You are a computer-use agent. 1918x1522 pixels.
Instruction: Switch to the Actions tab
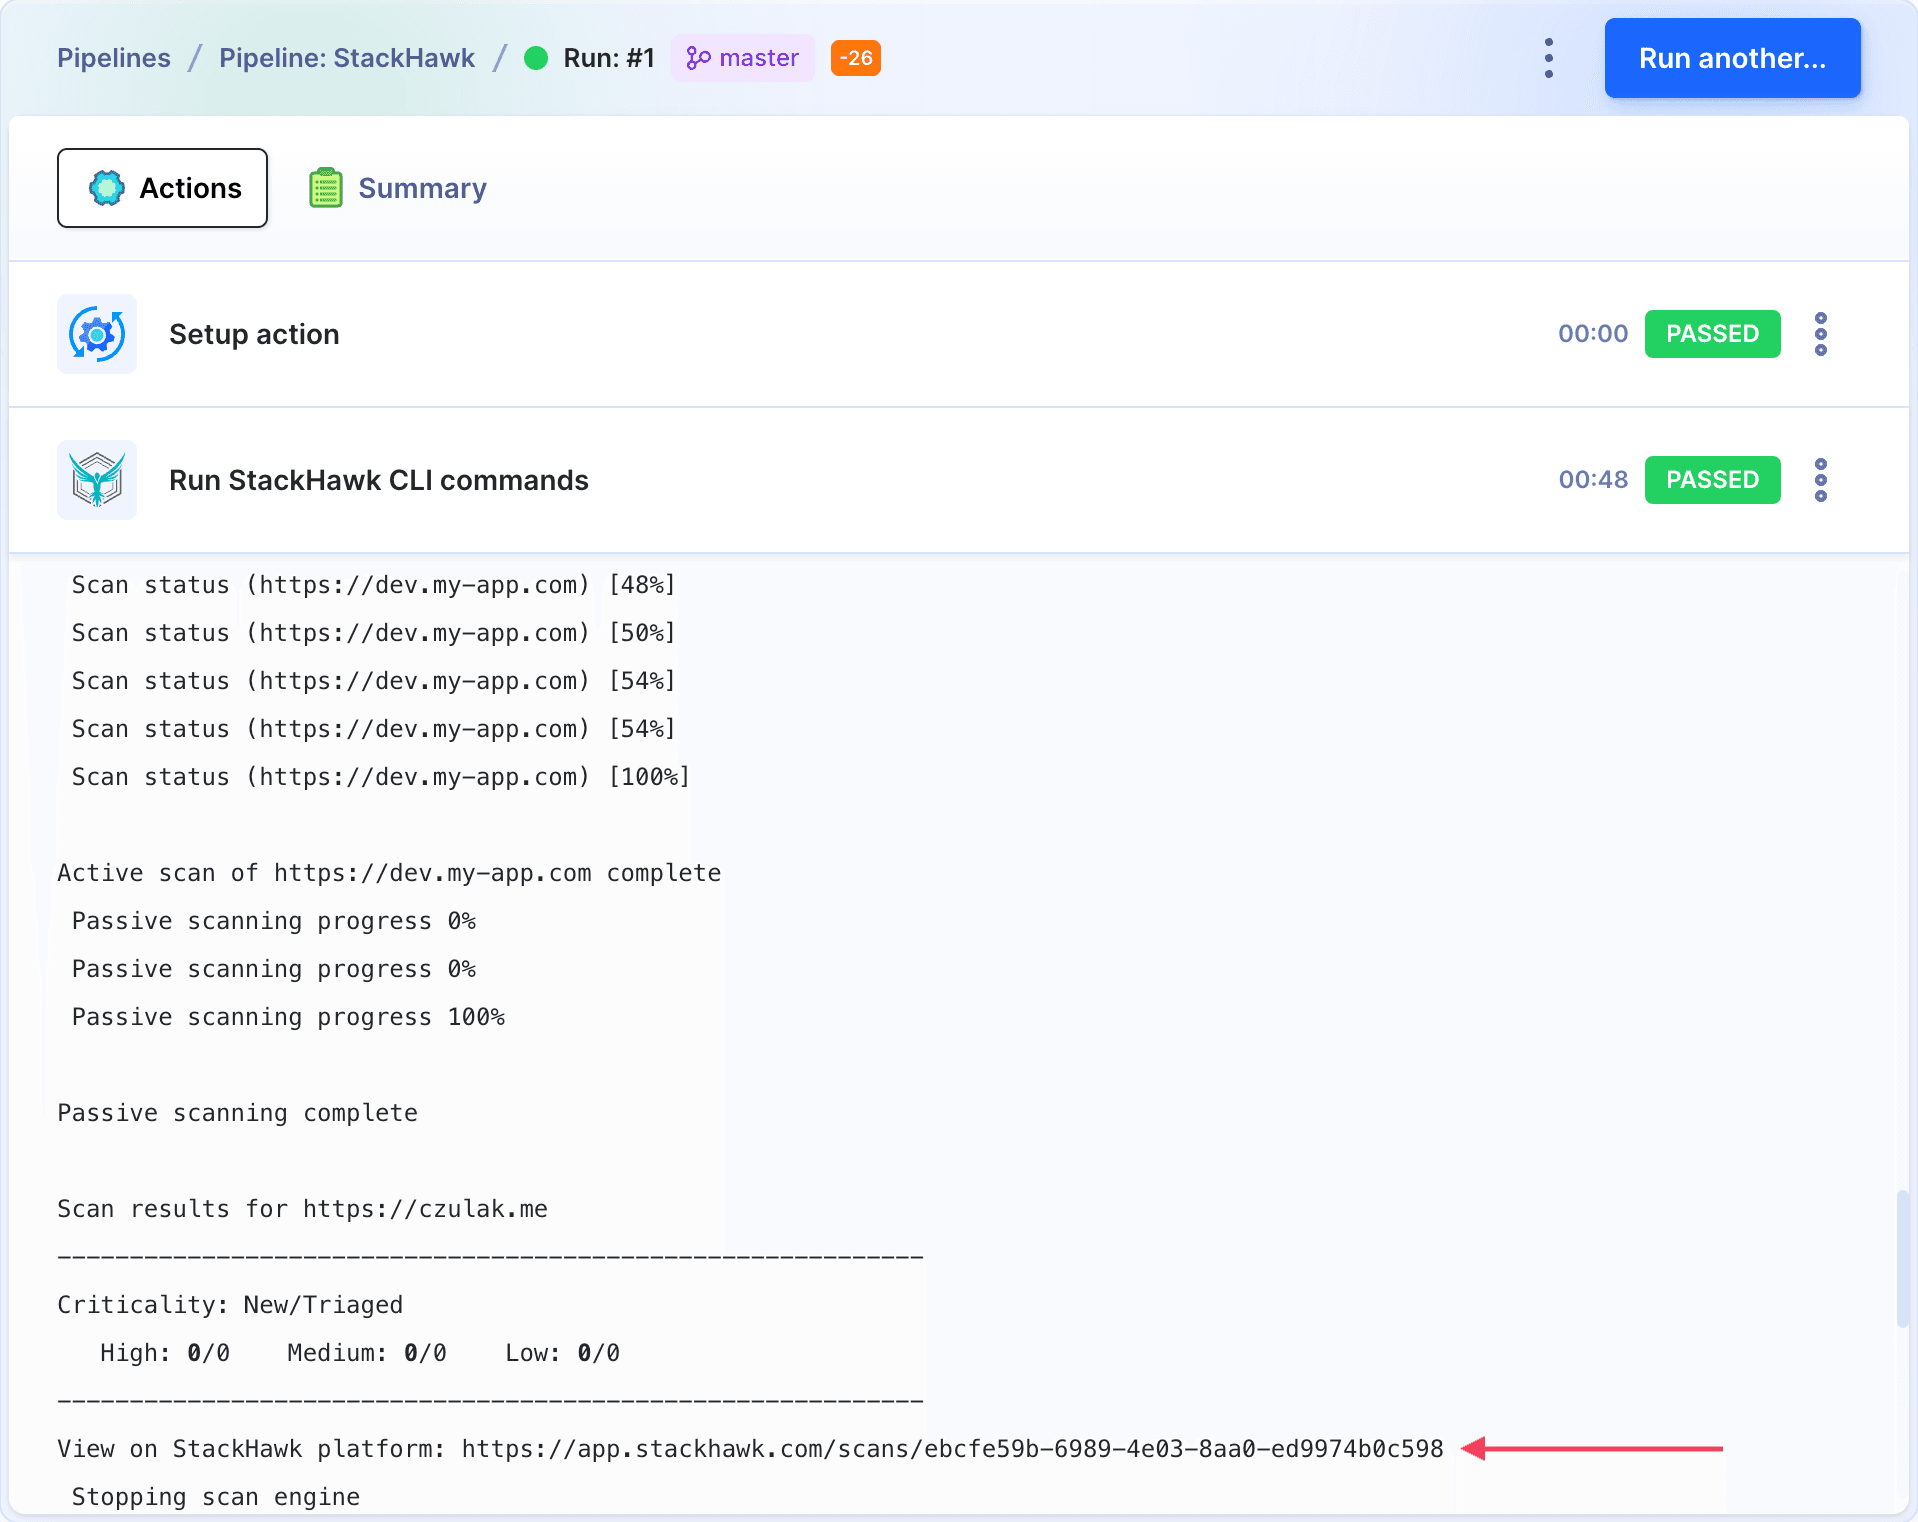(x=162, y=188)
